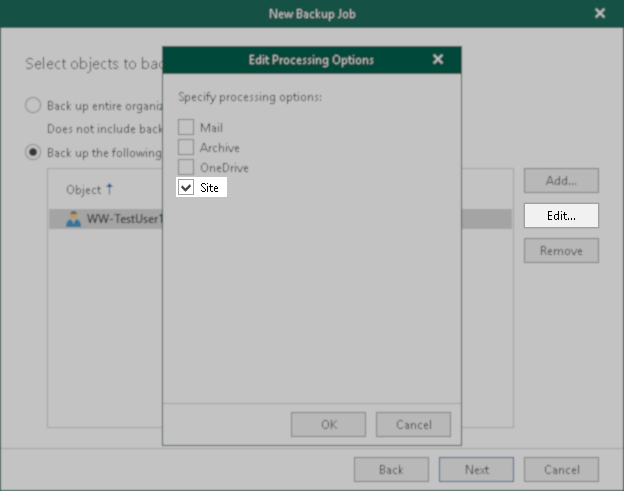Confirm with OK in Edit Processing Options
Viewport: 624px width, 491px height.
(328, 425)
